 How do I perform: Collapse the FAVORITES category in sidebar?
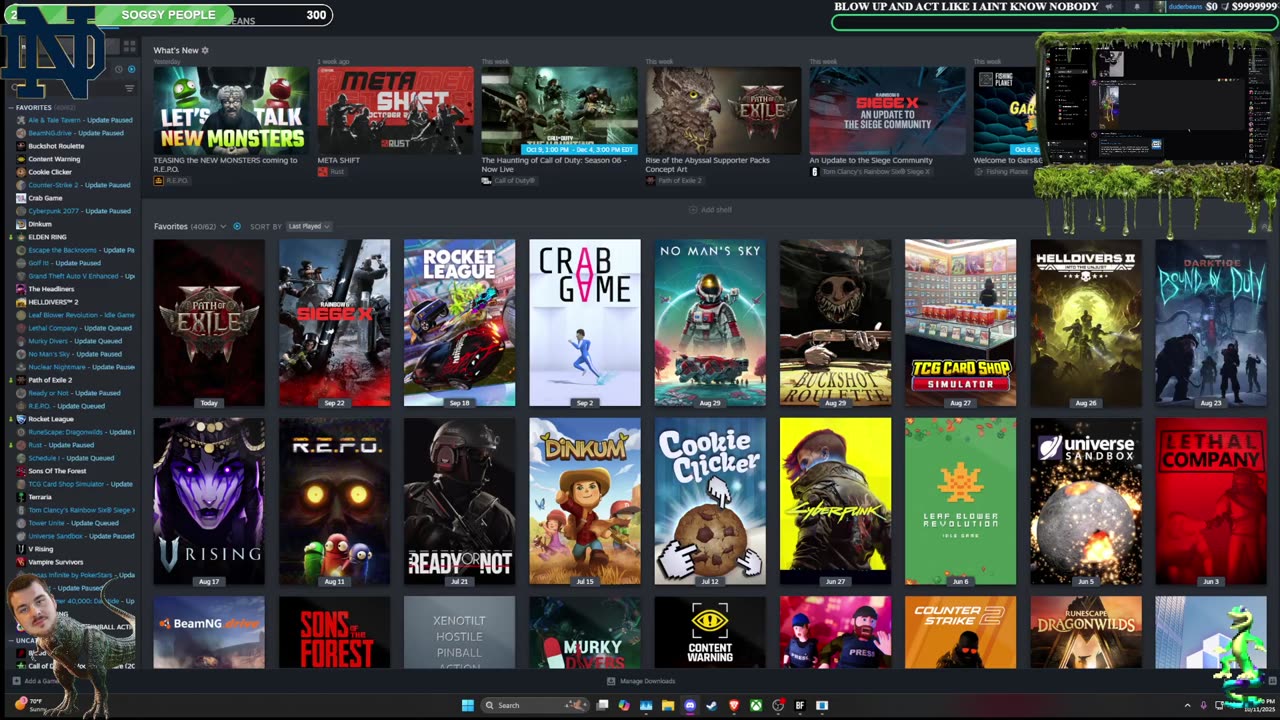coord(11,107)
